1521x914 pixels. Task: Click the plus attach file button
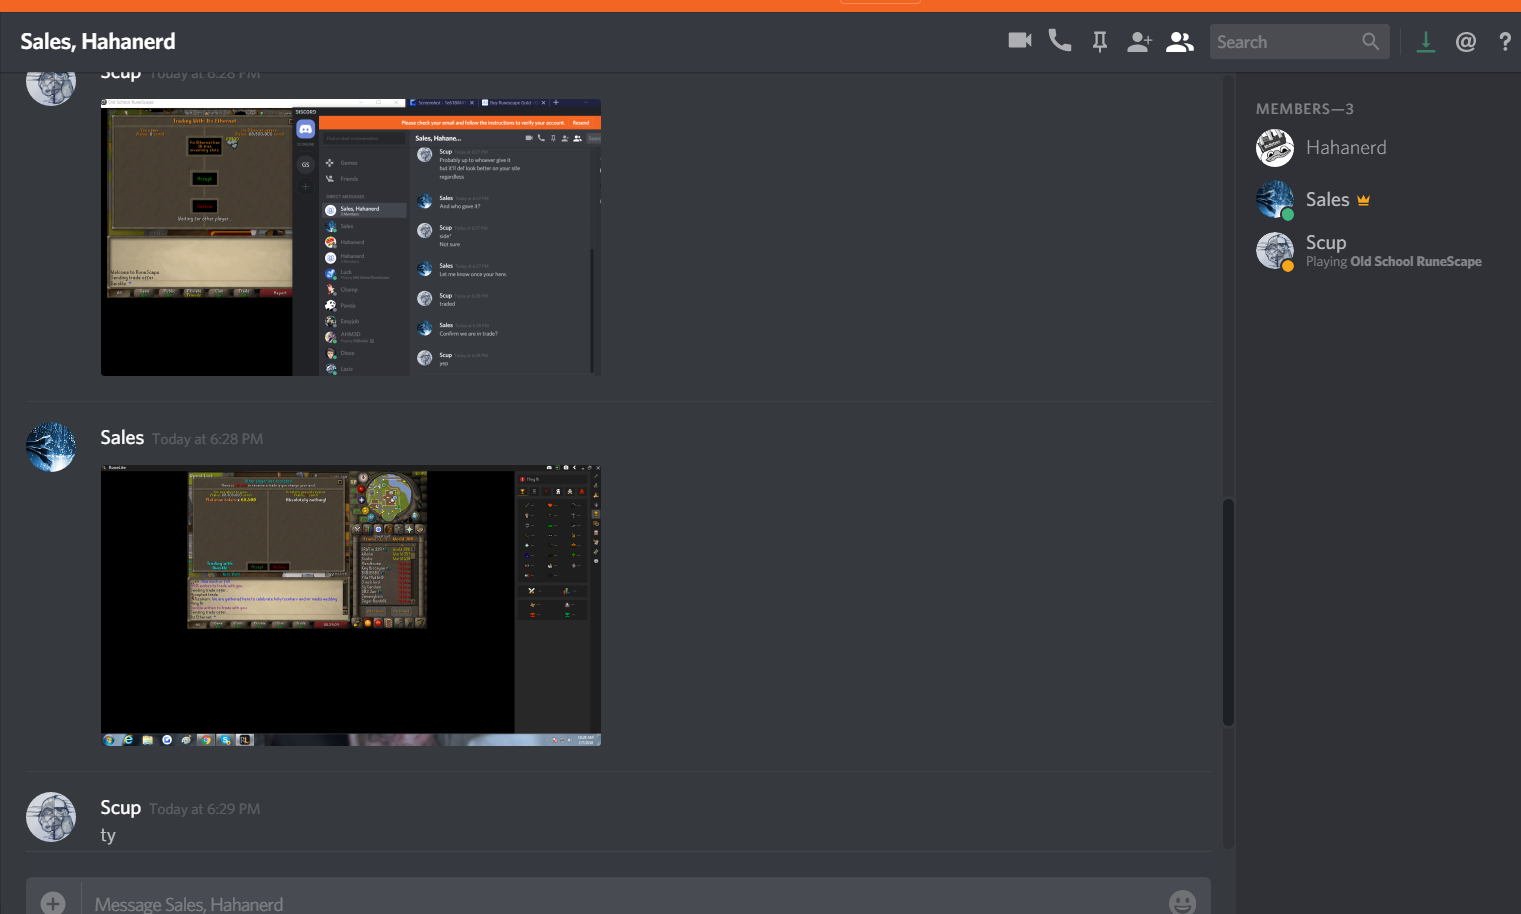pyautogui.click(x=53, y=902)
